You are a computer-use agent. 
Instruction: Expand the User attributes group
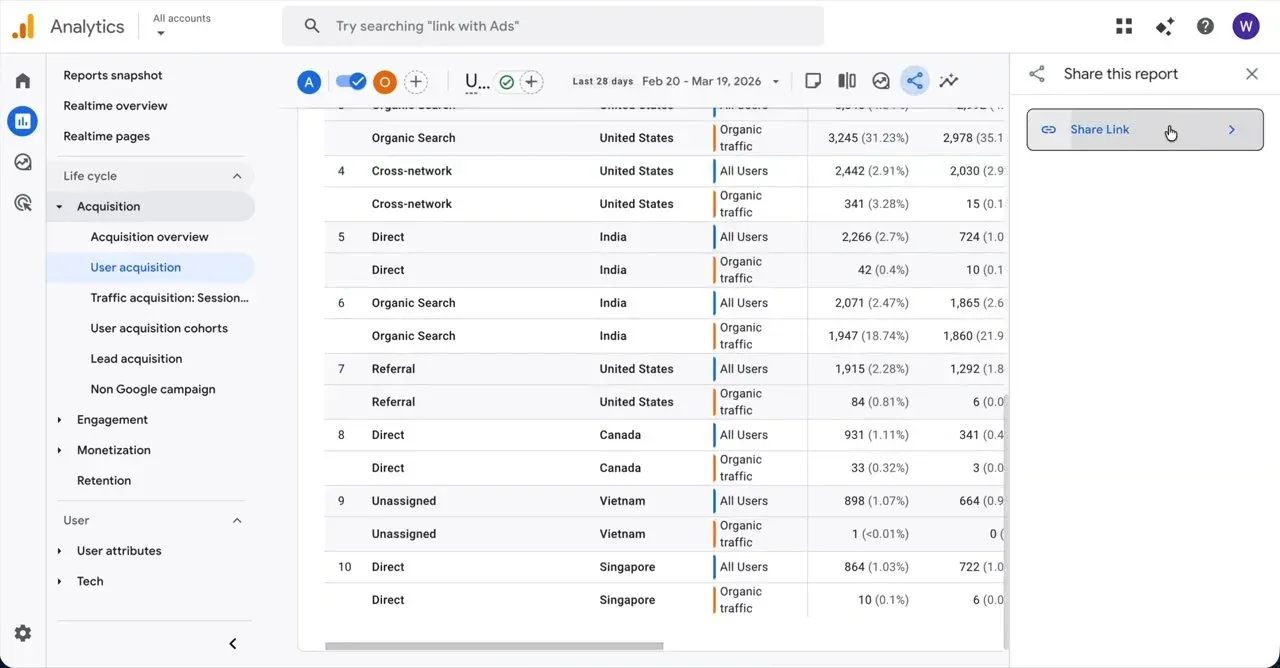[x=60, y=551]
